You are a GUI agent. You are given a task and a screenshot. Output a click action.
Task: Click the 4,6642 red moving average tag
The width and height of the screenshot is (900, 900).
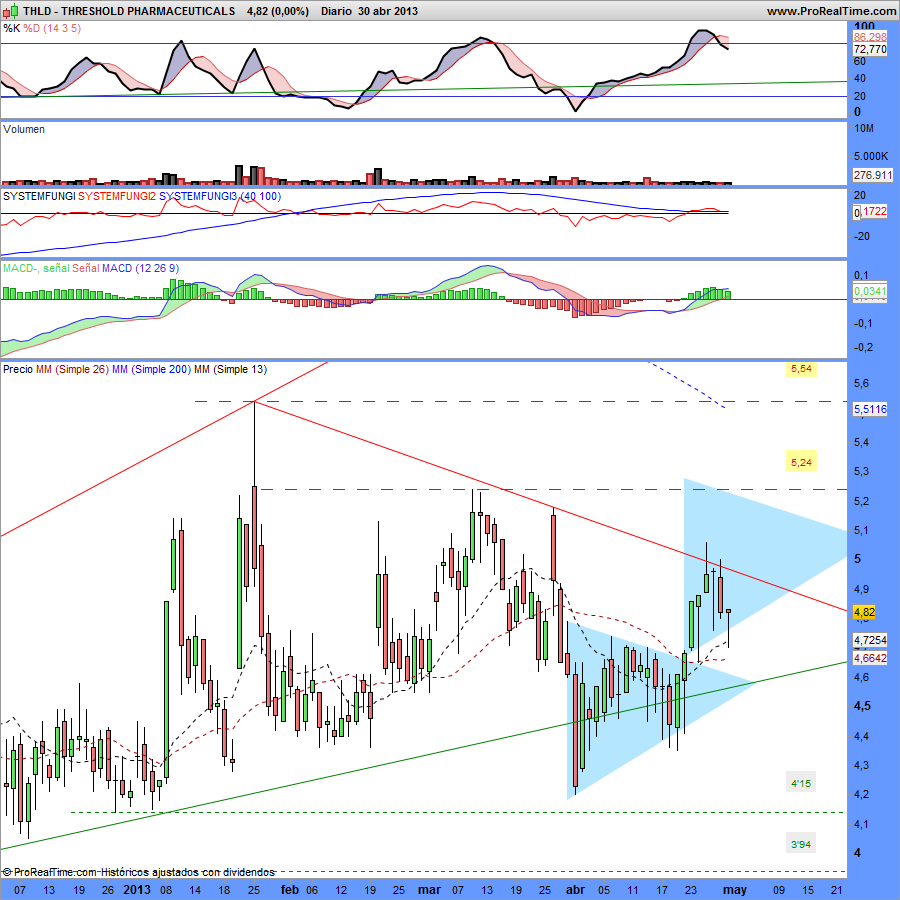[x=870, y=658]
